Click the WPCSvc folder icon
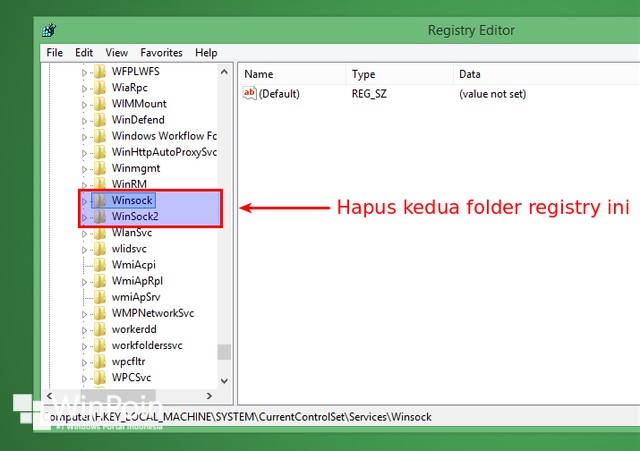The width and height of the screenshot is (640, 451). [x=100, y=378]
